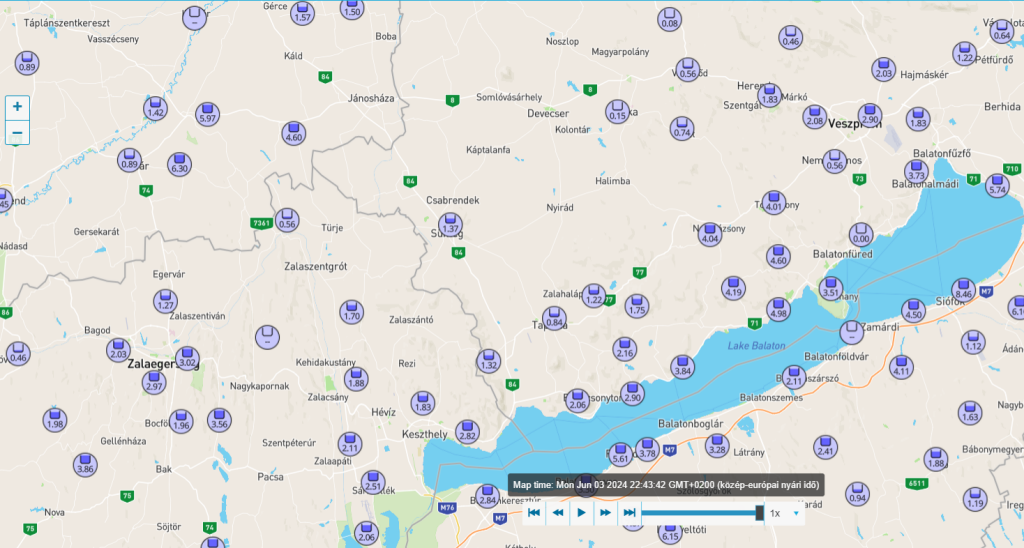
Task: Skip to the last frame of the timeline
Action: [x=629, y=513]
